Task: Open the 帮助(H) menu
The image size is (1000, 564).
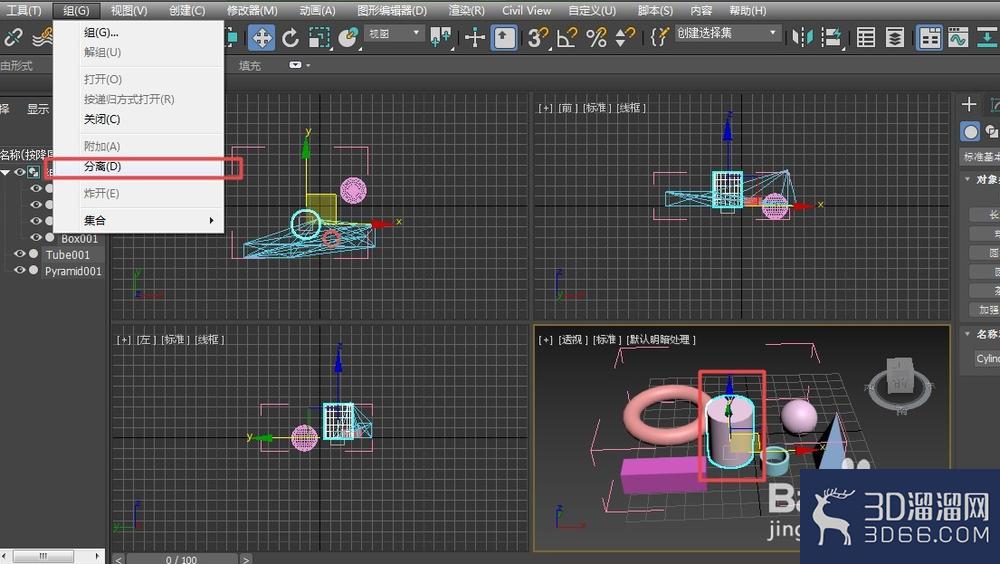Action: [747, 10]
